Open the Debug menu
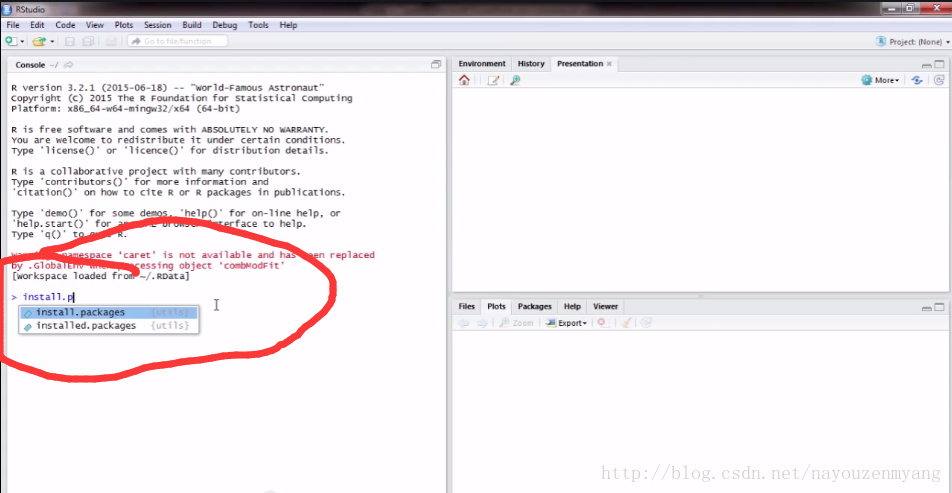Screen dimensions: 952x493 pos(225,25)
